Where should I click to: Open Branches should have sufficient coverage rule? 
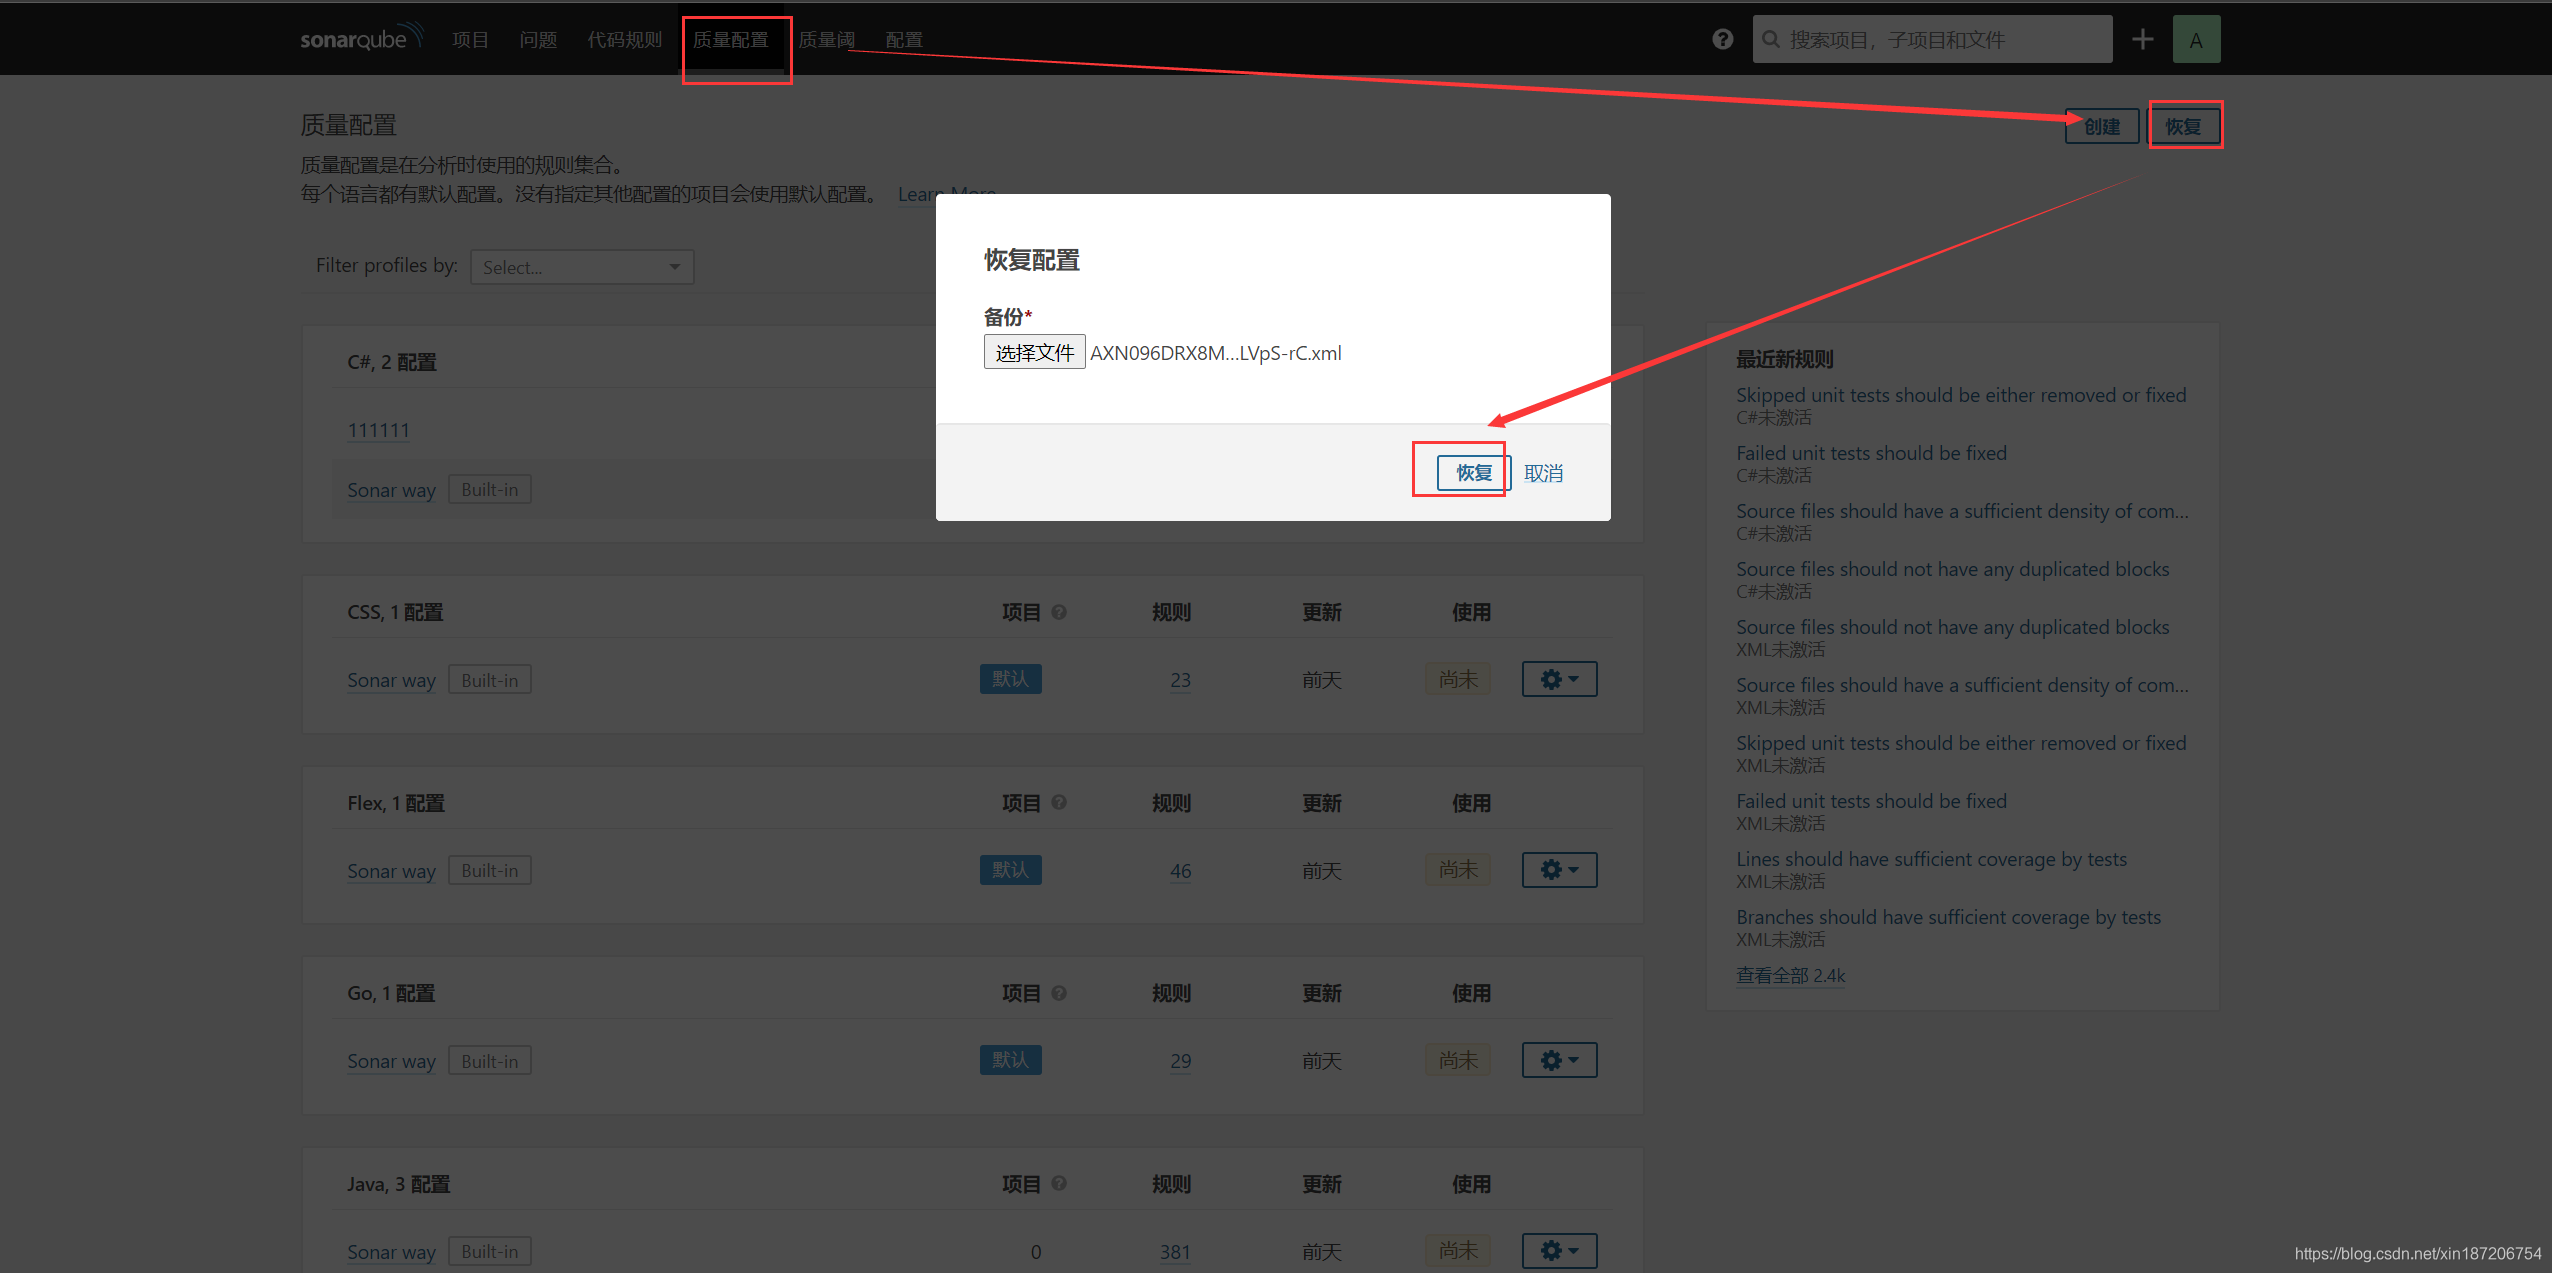pos(1948,917)
